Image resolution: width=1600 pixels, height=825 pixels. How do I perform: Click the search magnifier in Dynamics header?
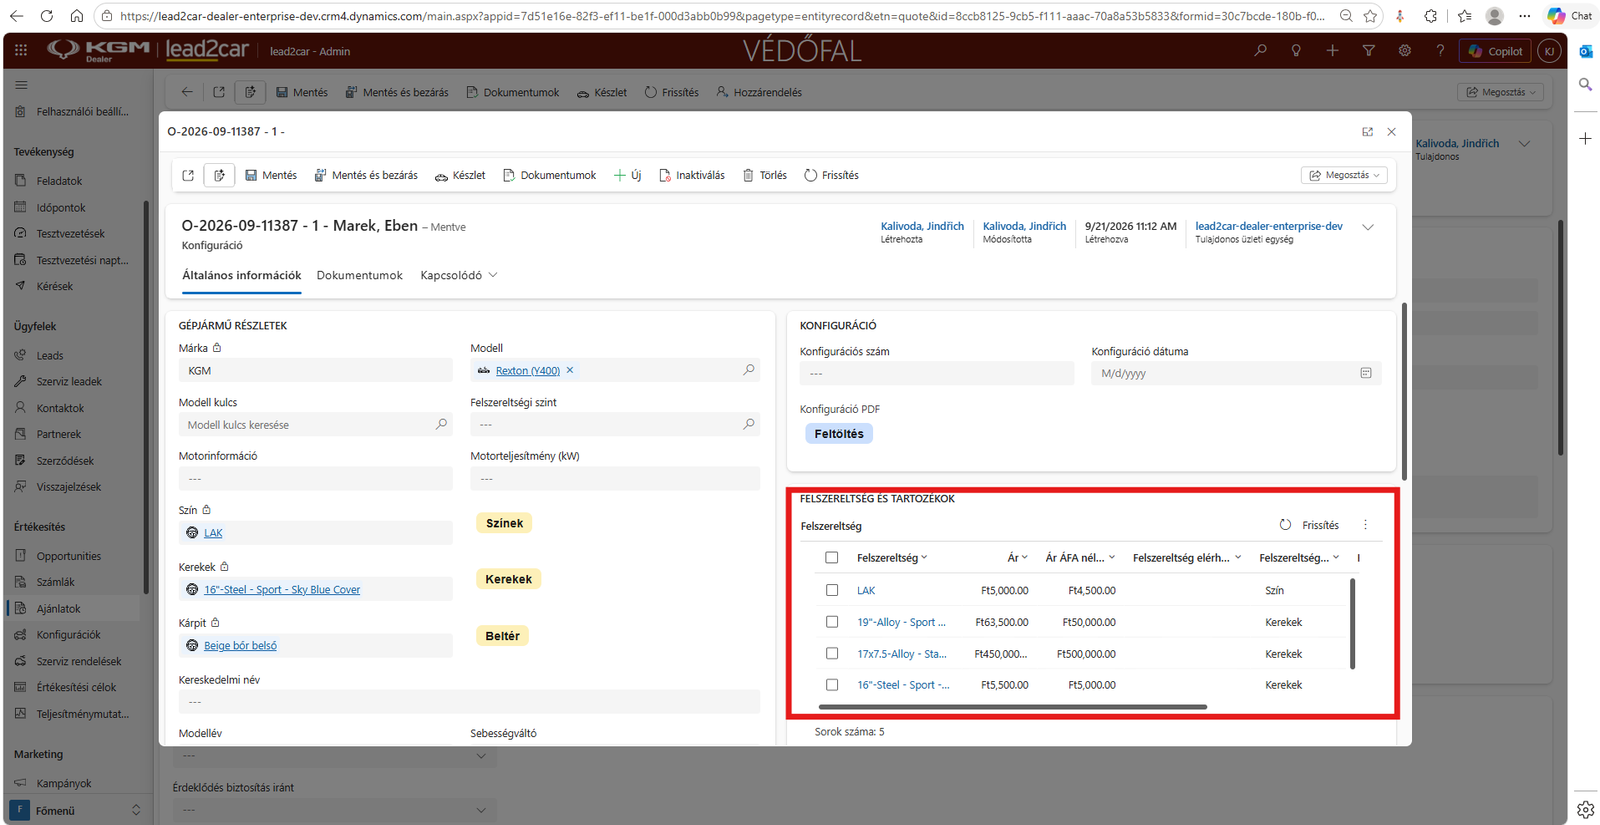1261,50
